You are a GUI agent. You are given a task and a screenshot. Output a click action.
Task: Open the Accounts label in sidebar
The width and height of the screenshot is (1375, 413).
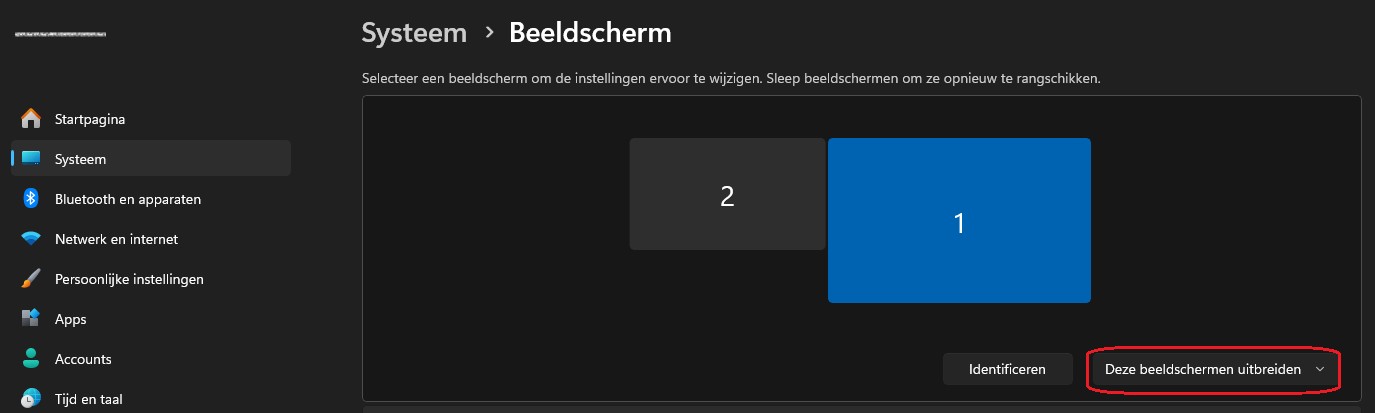(x=83, y=359)
